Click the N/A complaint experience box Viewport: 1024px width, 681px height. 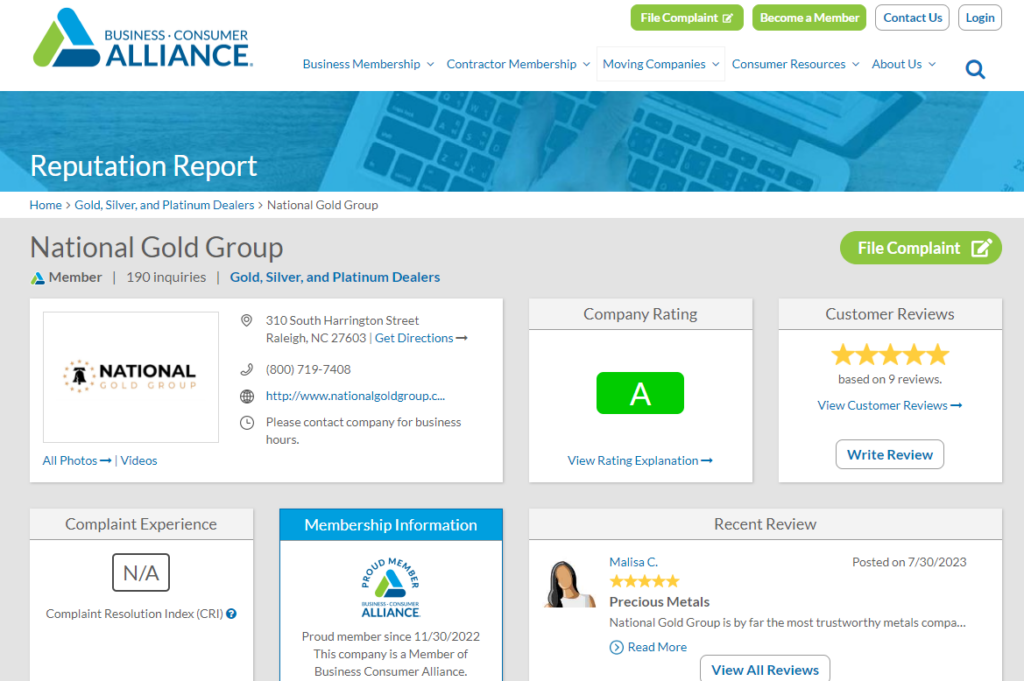tap(141, 573)
